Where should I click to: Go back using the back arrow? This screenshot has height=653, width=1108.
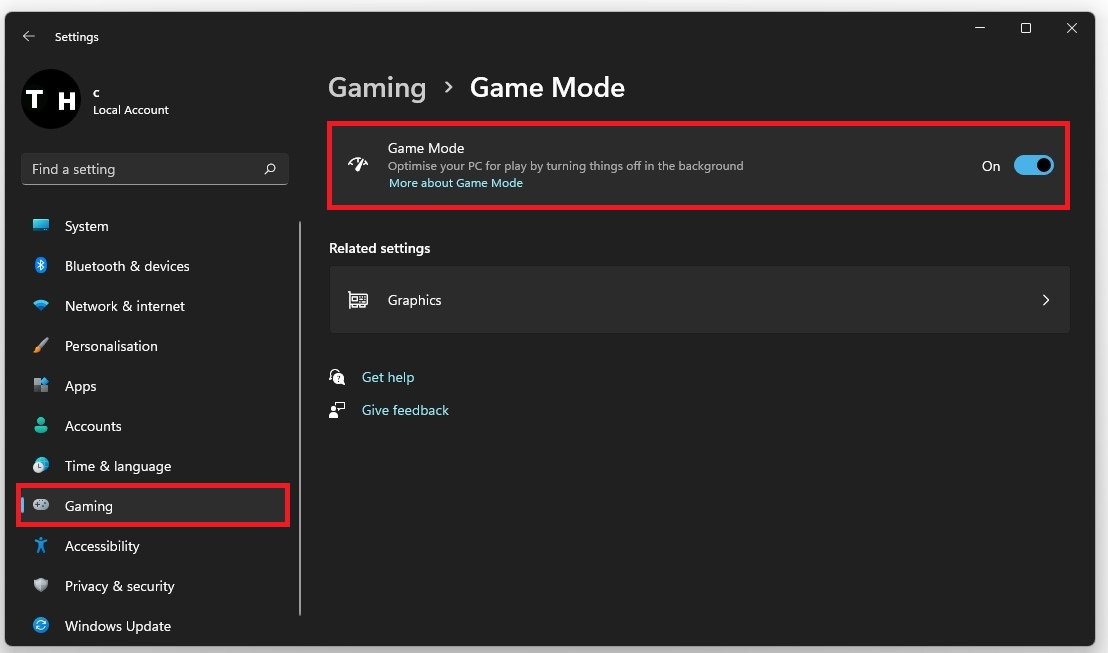pos(29,36)
